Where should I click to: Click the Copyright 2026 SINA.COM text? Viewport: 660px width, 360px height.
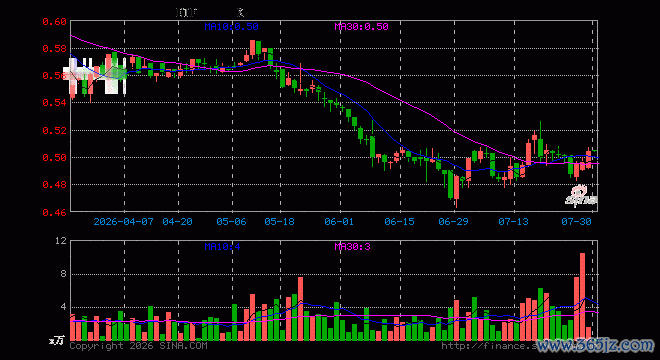(x=138, y=346)
